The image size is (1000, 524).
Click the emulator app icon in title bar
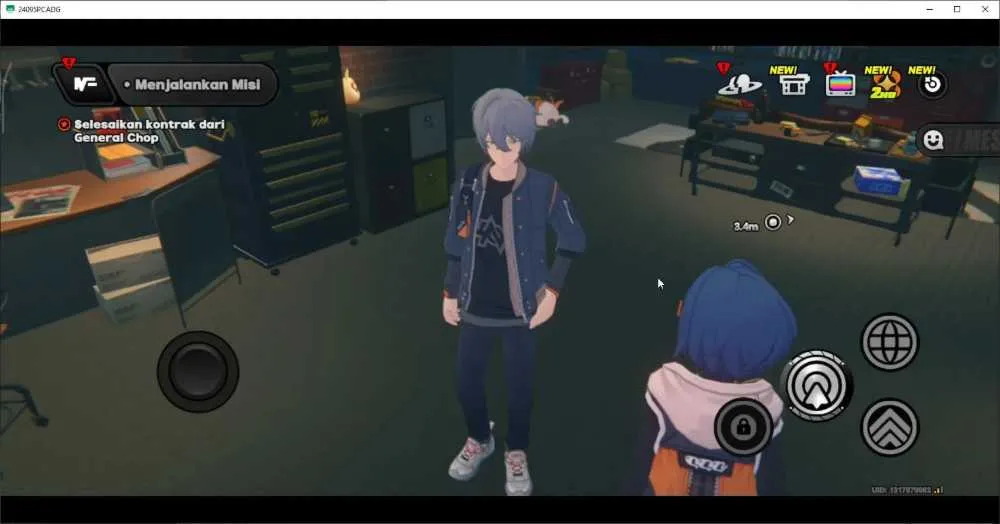click(x=10, y=9)
